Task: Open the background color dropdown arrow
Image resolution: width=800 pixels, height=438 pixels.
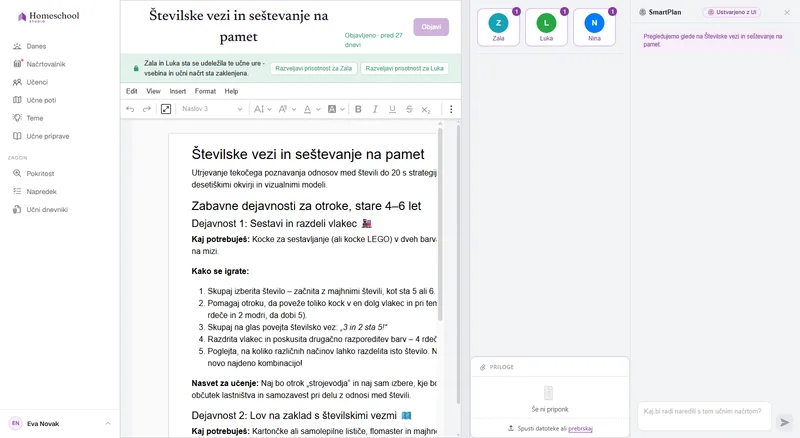Action: coord(342,109)
